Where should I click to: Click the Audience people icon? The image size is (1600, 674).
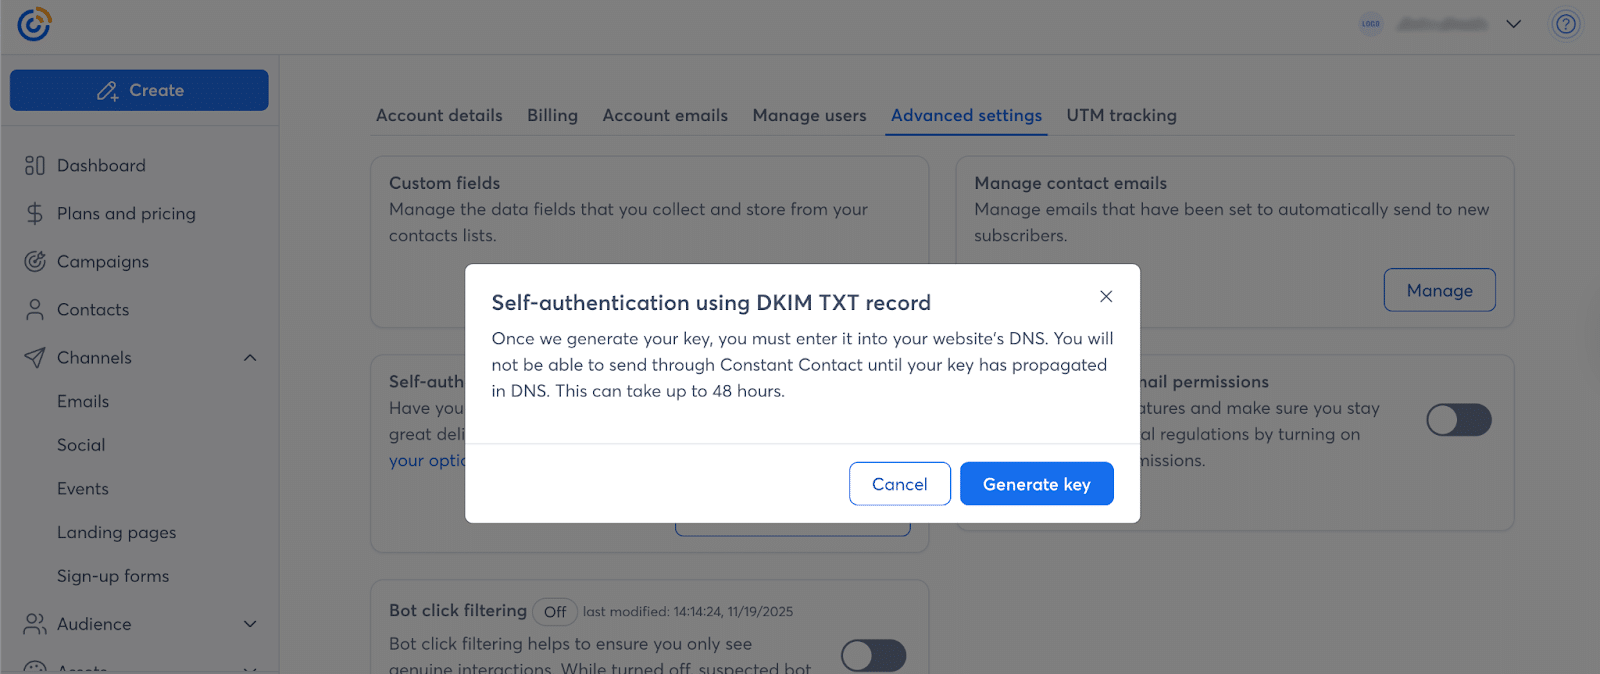[x=35, y=624]
